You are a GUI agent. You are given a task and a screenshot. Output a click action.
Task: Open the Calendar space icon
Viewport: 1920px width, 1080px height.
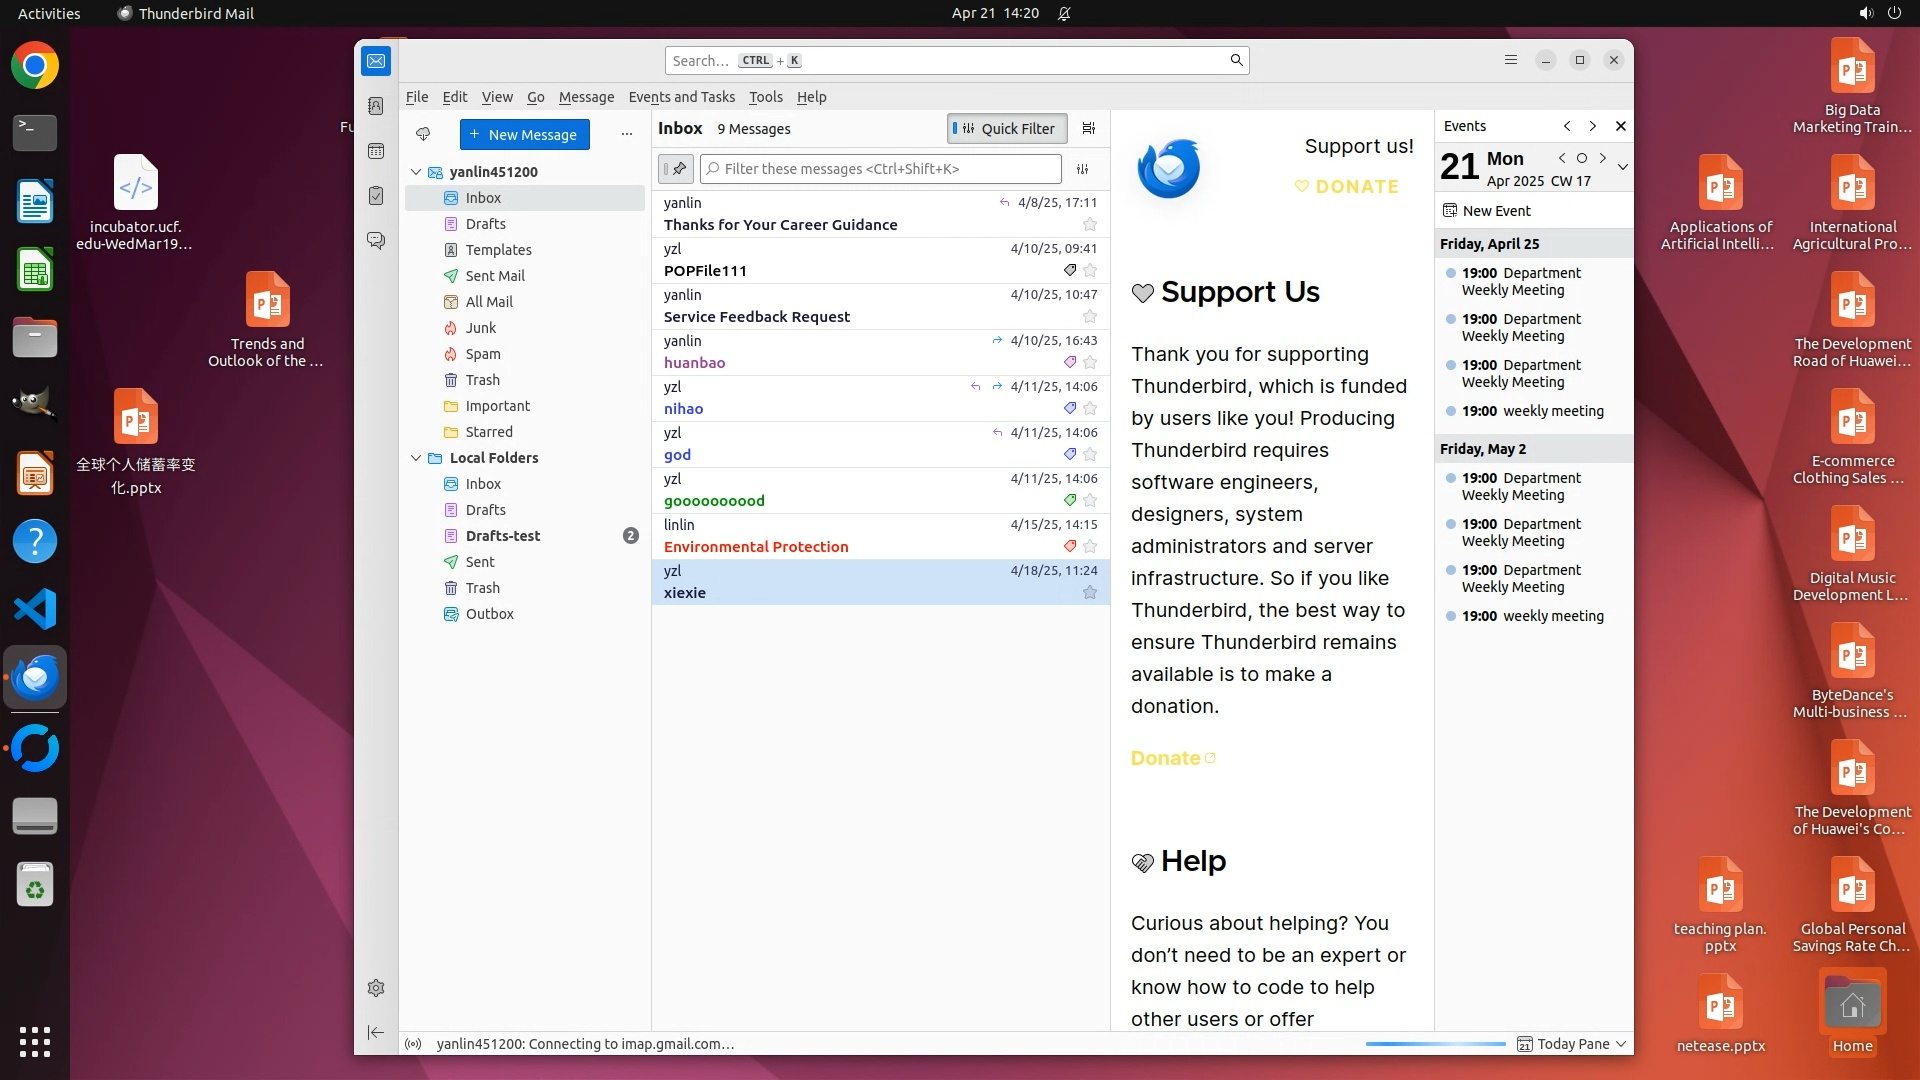(x=376, y=151)
